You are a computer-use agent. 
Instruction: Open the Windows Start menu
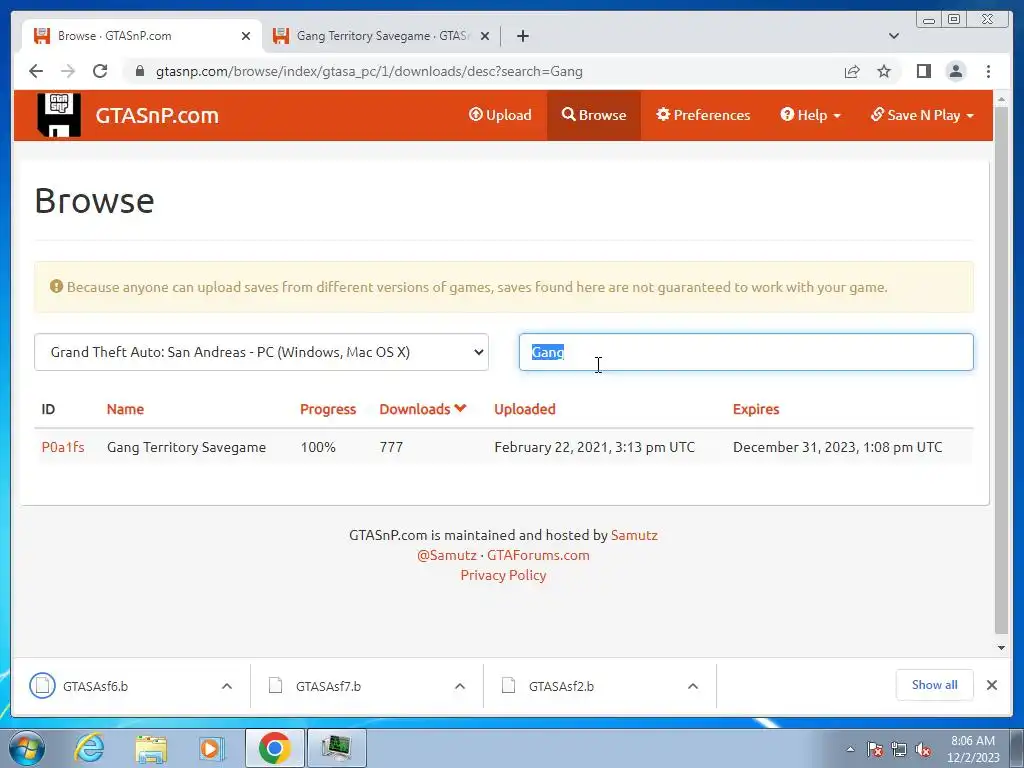coord(25,748)
